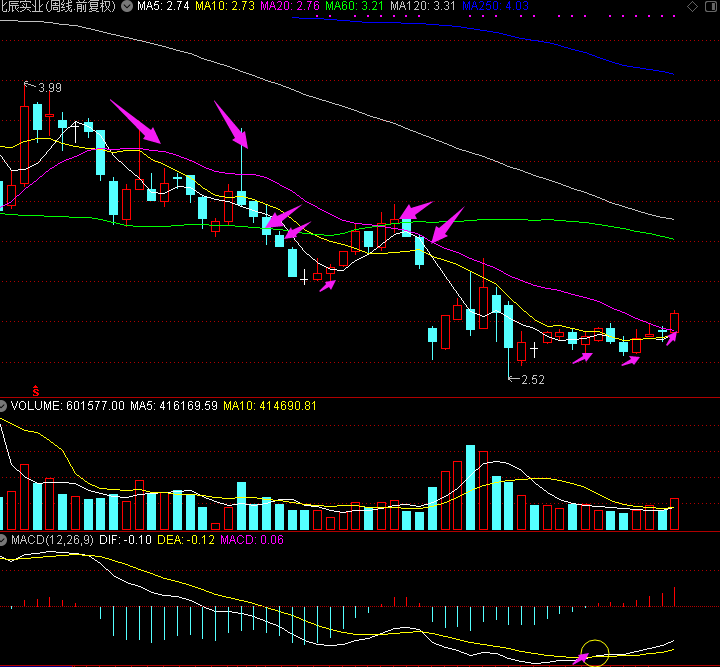
Task: Open the main chart indicator dropdown beside 北辰实业
Action: (127, 6)
